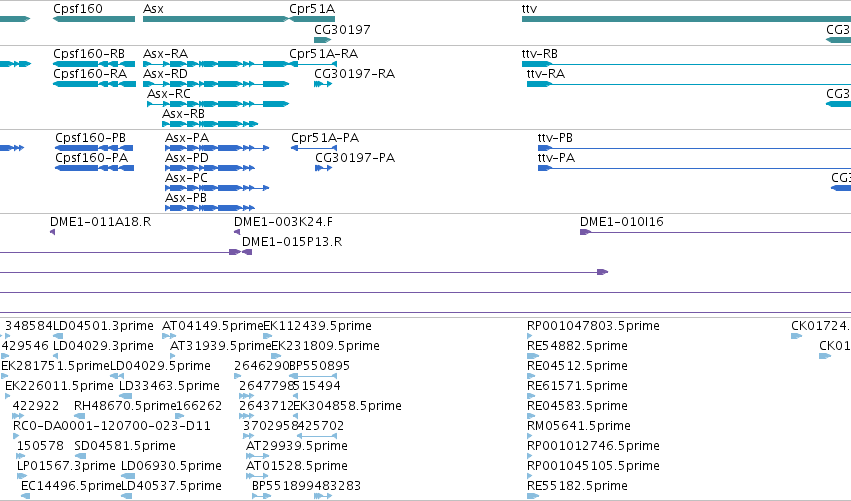Select the Cpr51A-RA transcript glyph
This screenshot has width=851, height=501.
click(313, 64)
